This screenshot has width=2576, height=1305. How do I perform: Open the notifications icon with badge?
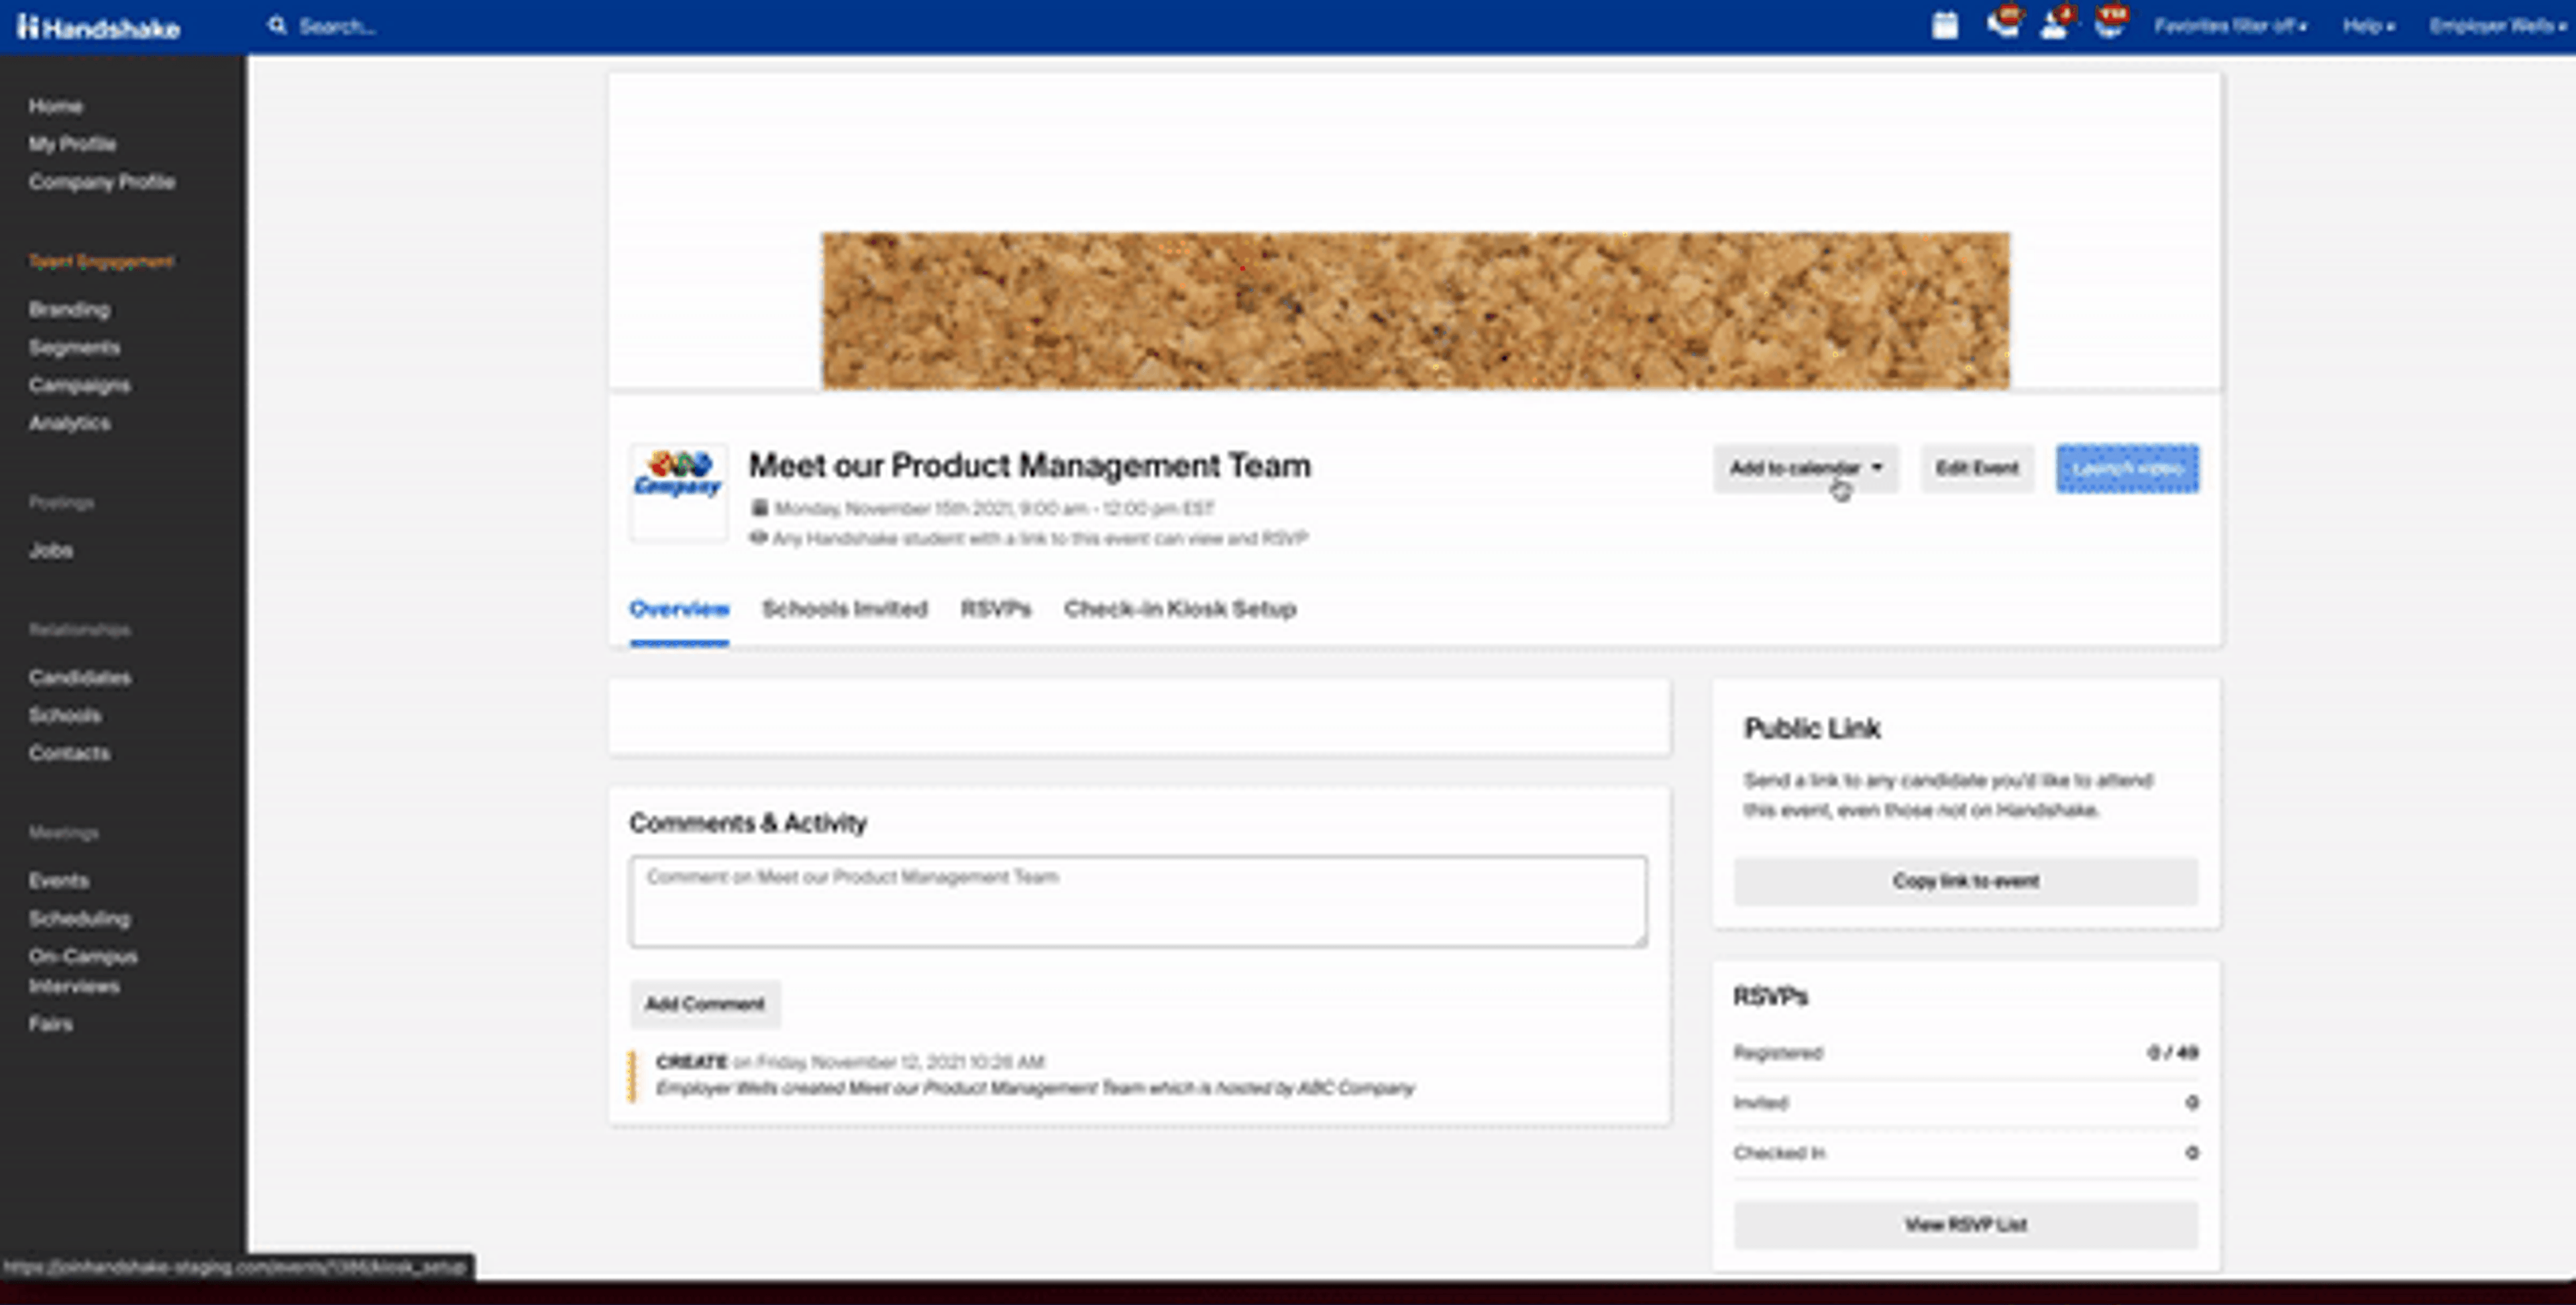(2109, 24)
